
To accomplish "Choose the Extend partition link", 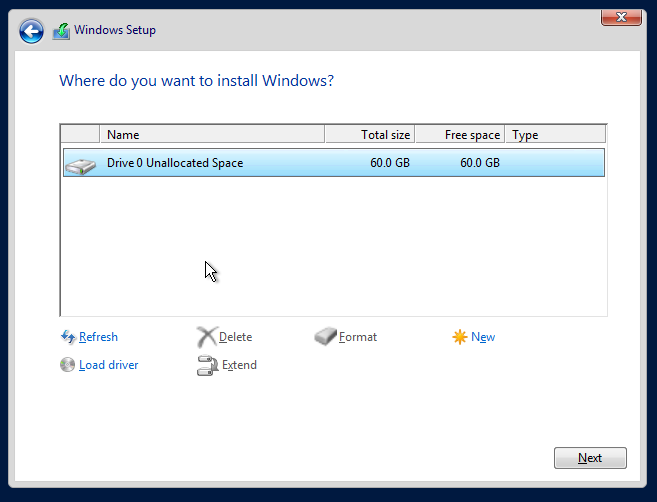I will click(239, 365).
